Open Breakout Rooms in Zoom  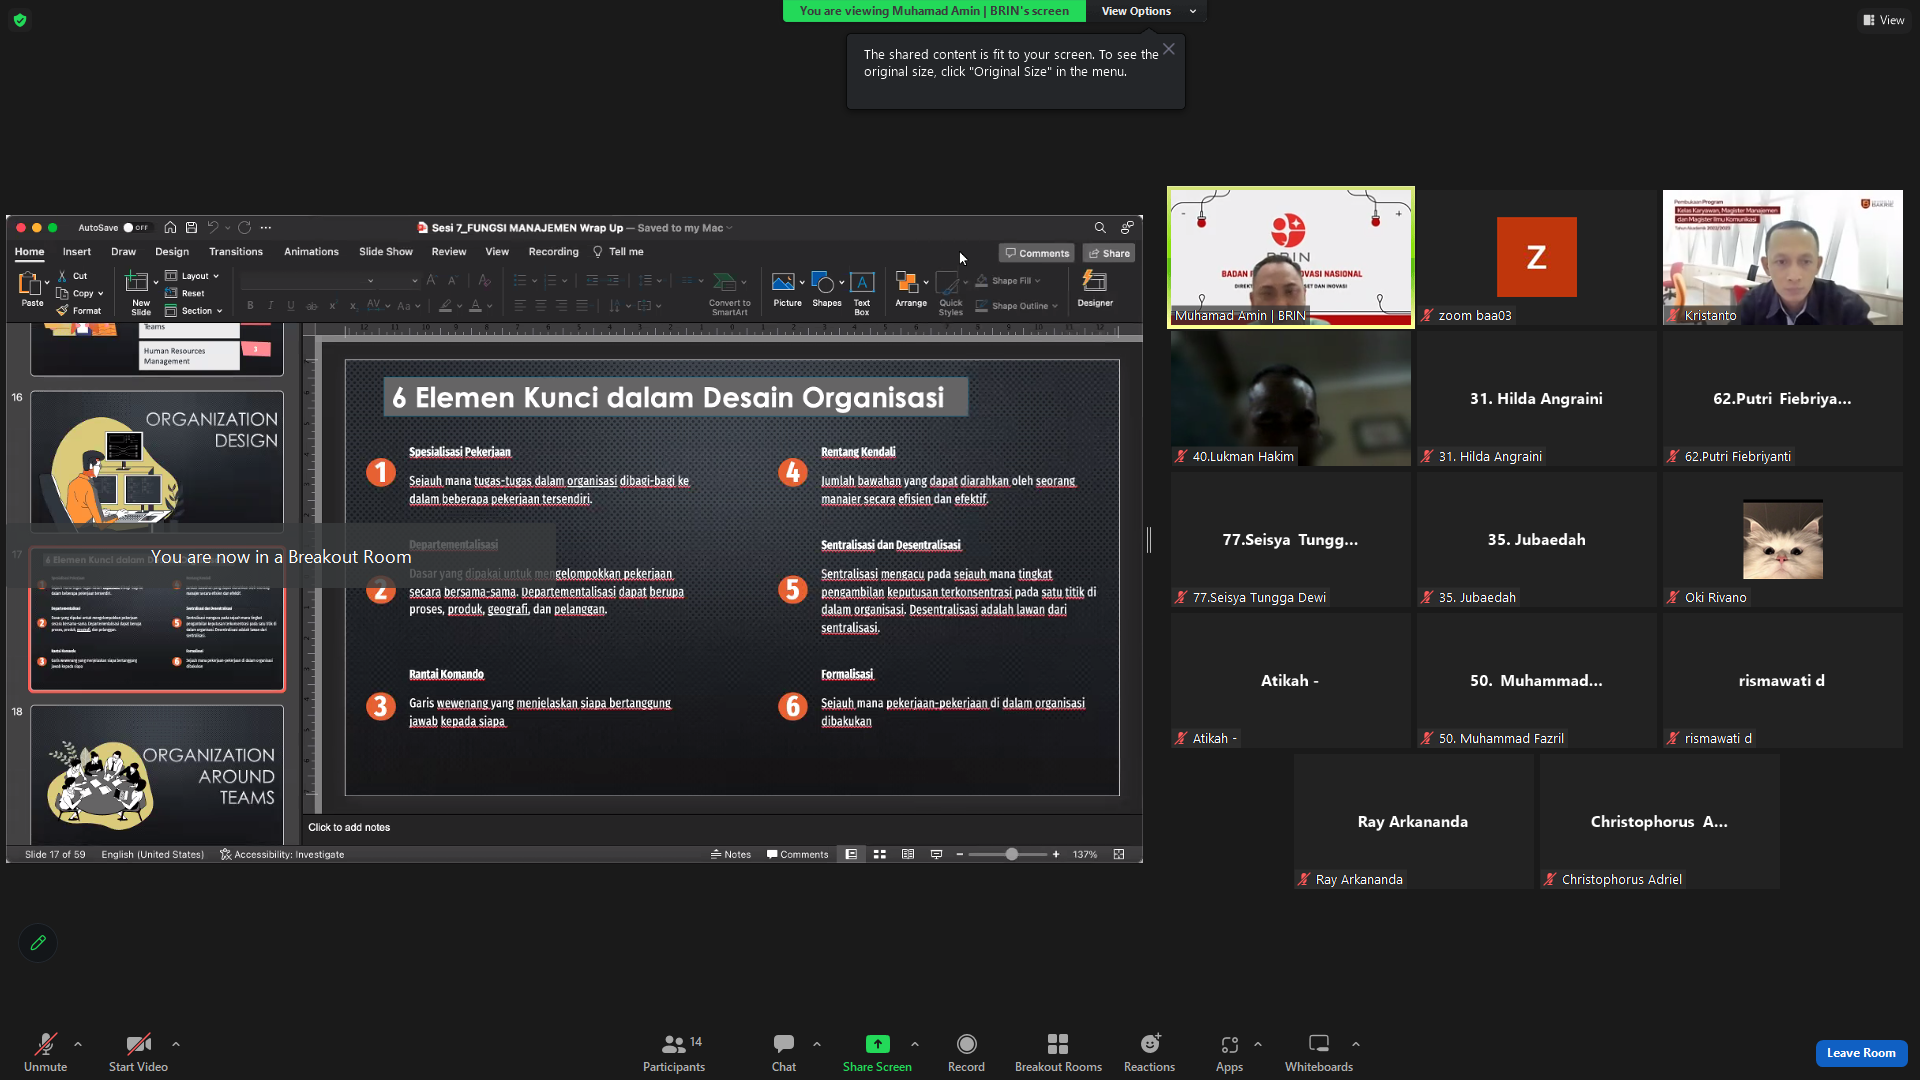[1058, 1053]
